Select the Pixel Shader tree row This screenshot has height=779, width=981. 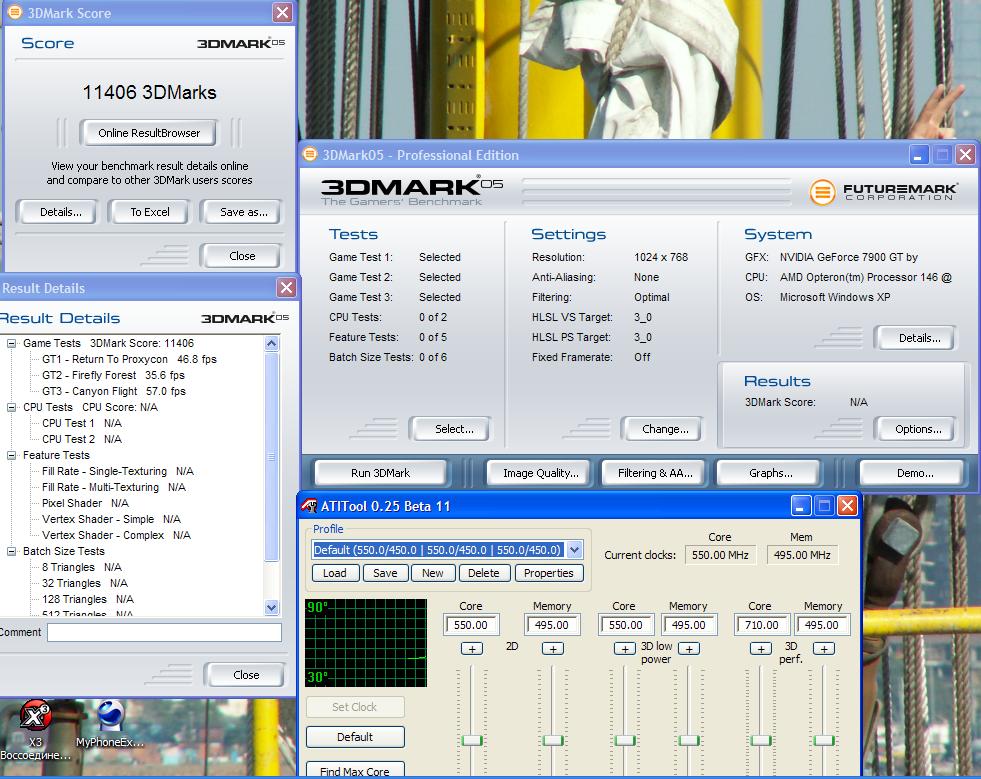coord(85,503)
